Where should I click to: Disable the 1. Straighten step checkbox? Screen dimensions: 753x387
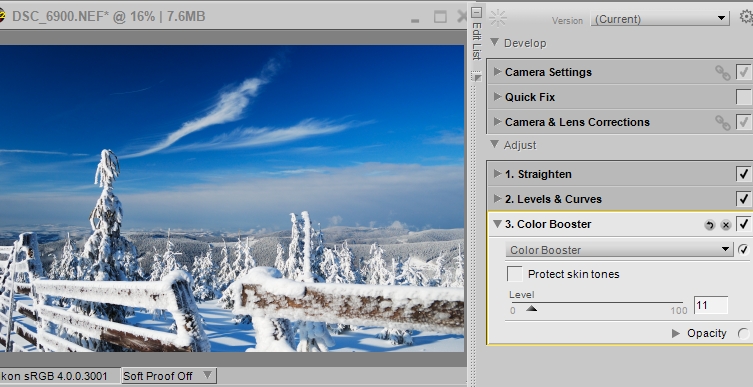[x=744, y=174]
